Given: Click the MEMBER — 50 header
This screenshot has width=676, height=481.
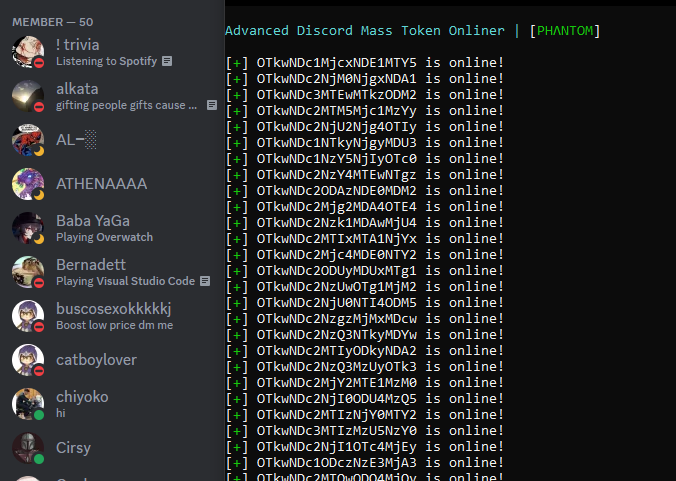Looking at the screenshot, I should [53, 22].
